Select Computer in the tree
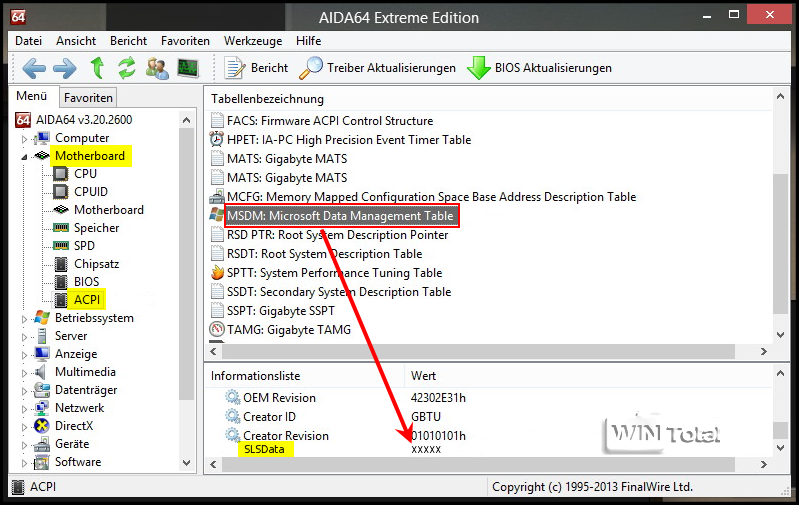 tap(82, 138)
